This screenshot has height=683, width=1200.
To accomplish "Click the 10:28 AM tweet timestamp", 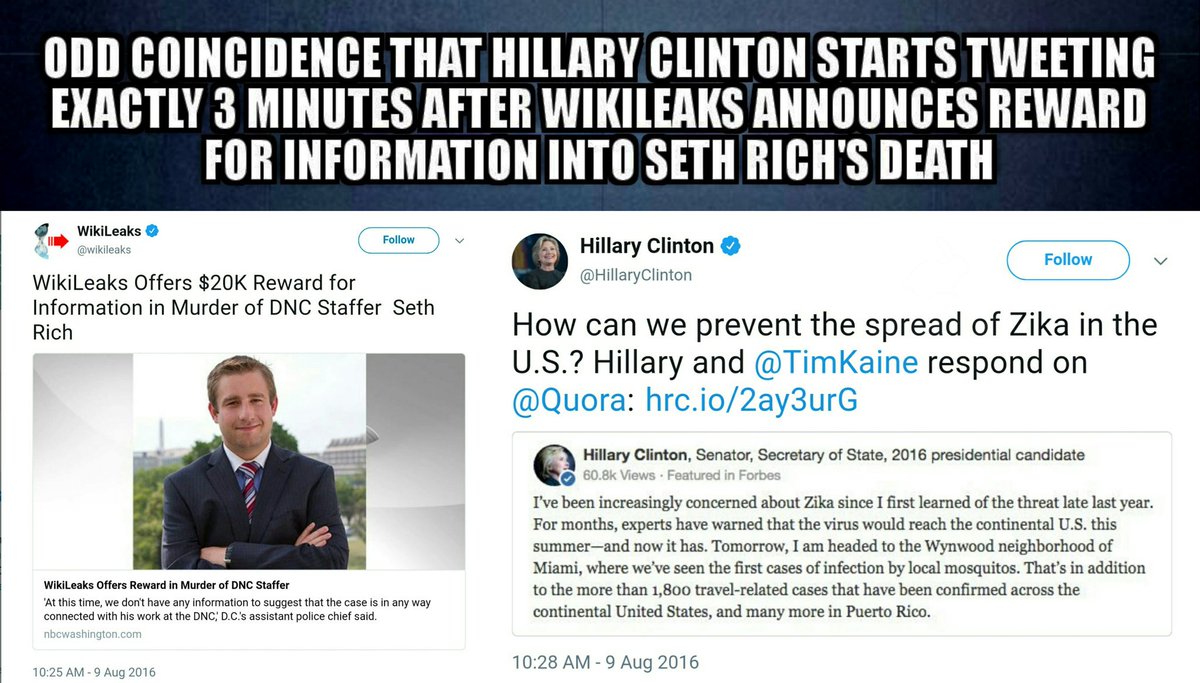I will point(605,662).
